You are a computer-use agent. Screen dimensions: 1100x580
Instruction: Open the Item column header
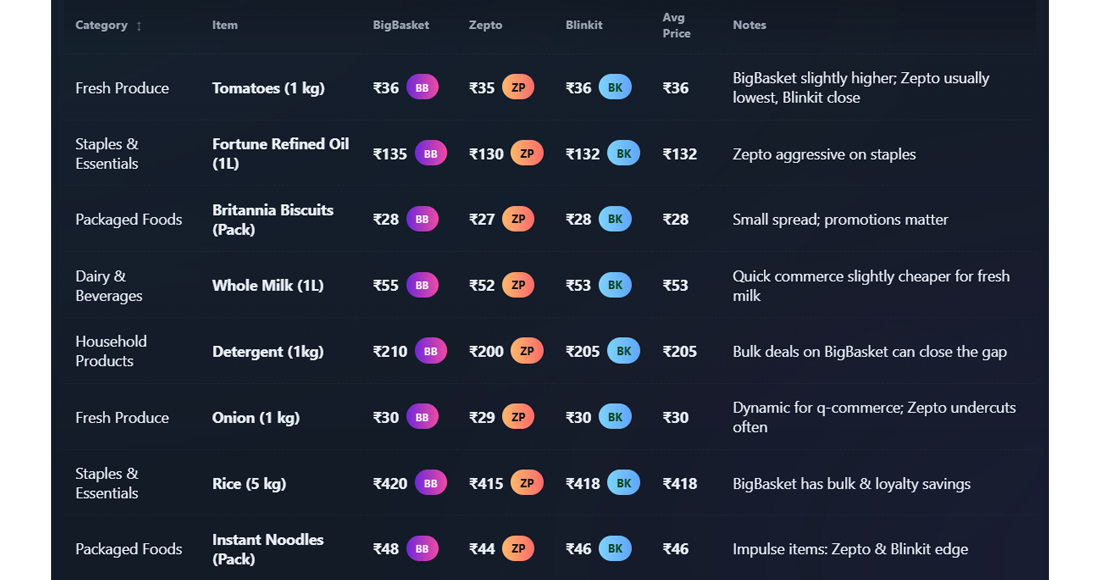tap(224, 25)
